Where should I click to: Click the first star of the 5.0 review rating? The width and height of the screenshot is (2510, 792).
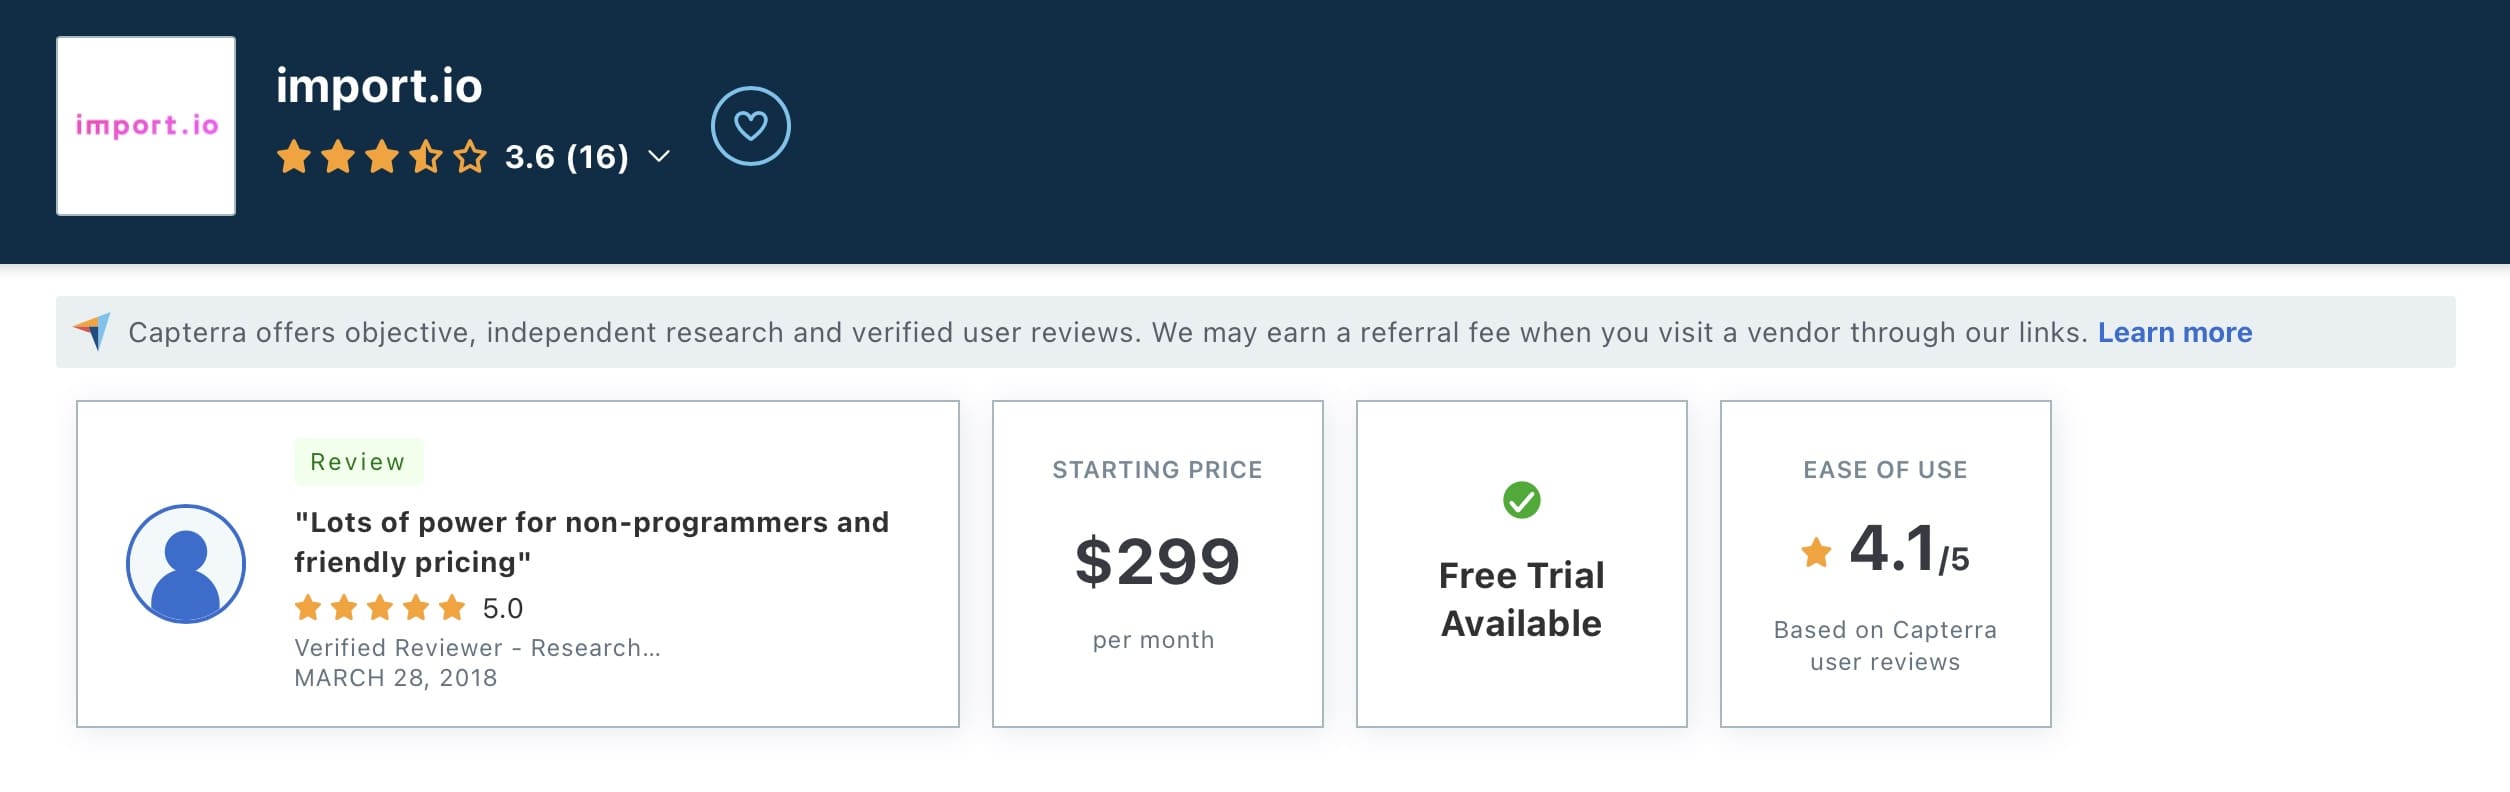point(307,606)
